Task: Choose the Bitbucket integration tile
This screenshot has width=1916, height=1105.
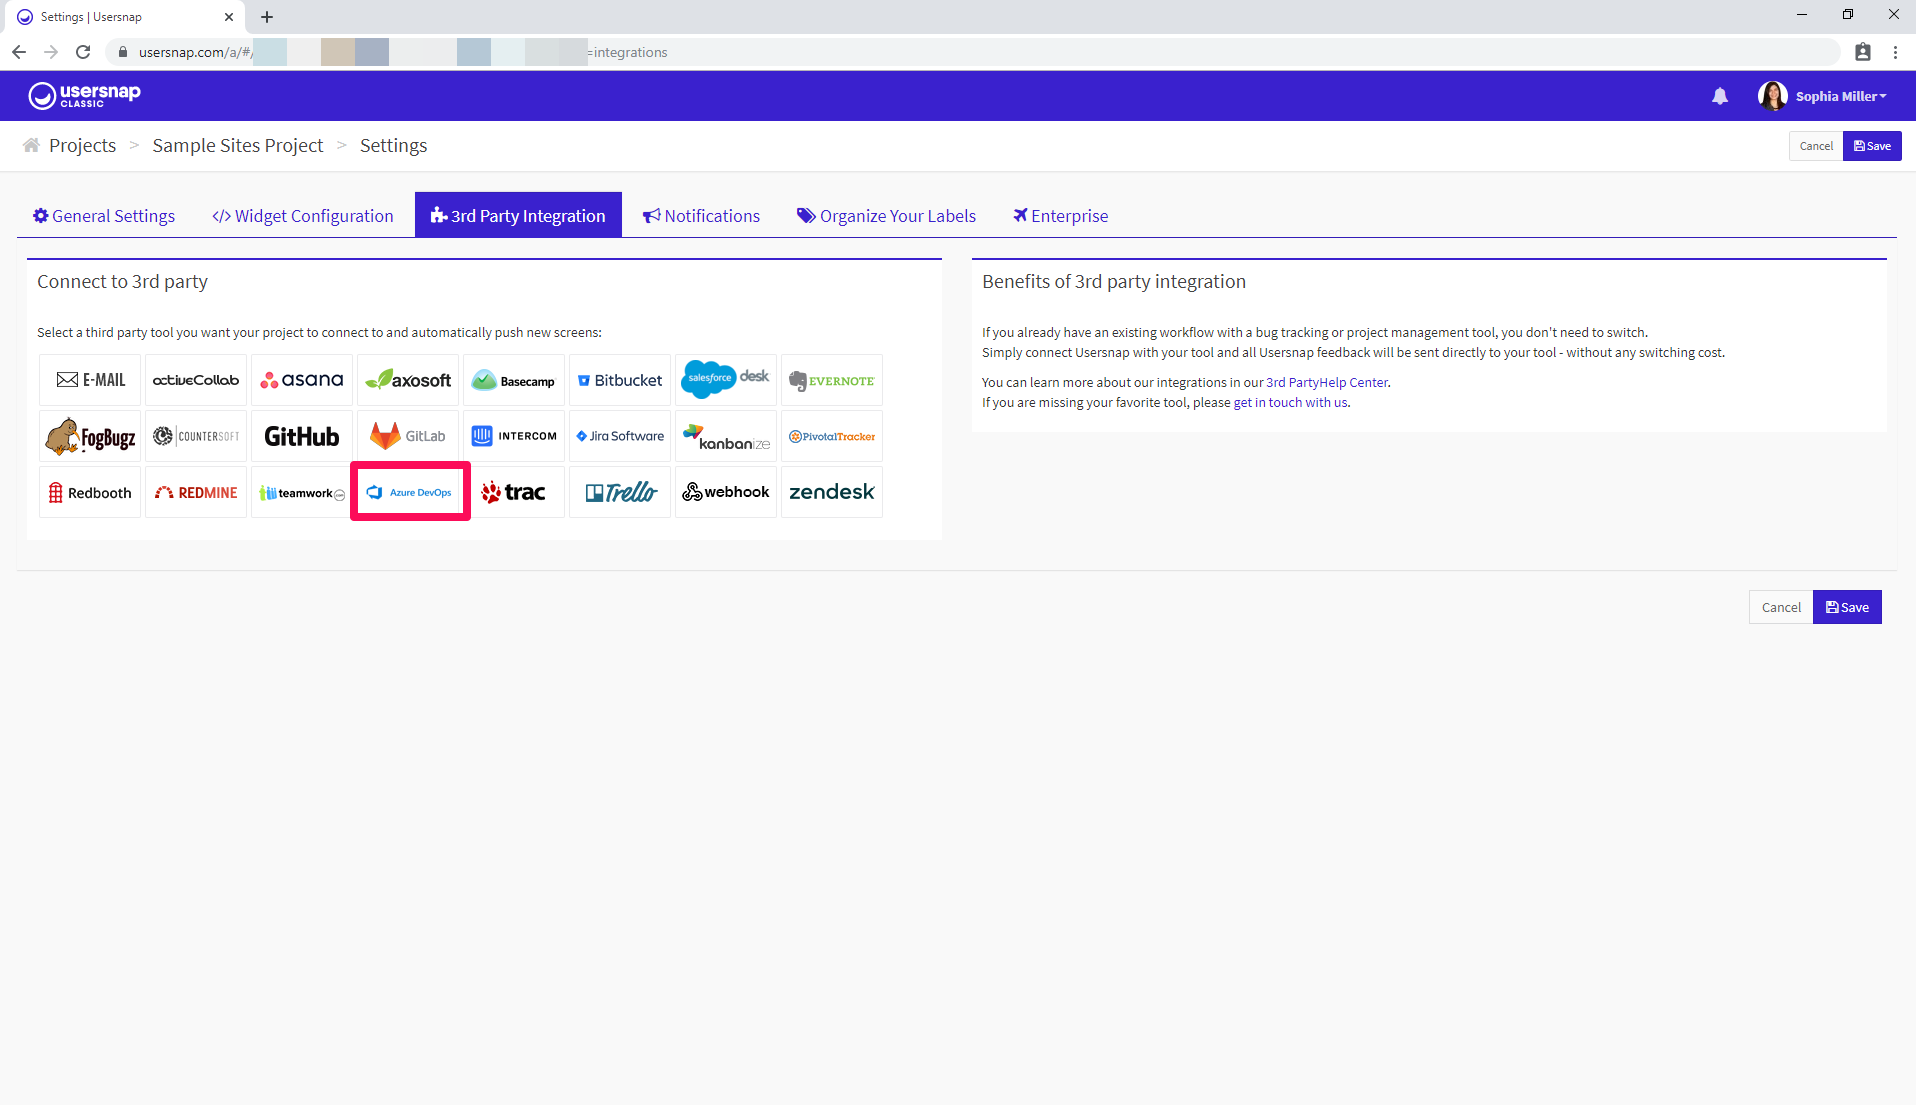Action: tap(620, 380)
